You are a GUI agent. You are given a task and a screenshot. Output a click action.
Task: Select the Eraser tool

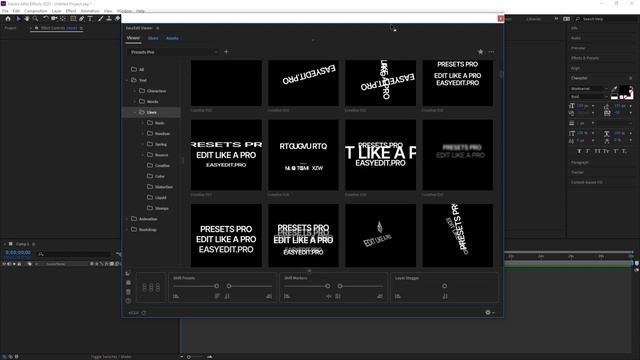click(118, 19)
